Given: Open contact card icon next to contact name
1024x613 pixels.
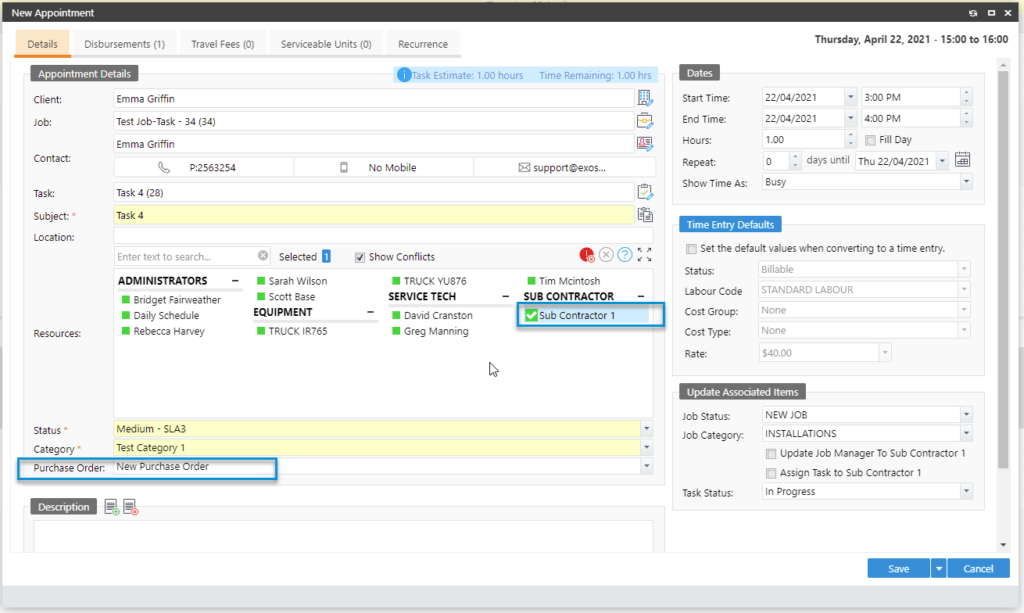Looking at the screenshot, I should [x=645, y=144].
